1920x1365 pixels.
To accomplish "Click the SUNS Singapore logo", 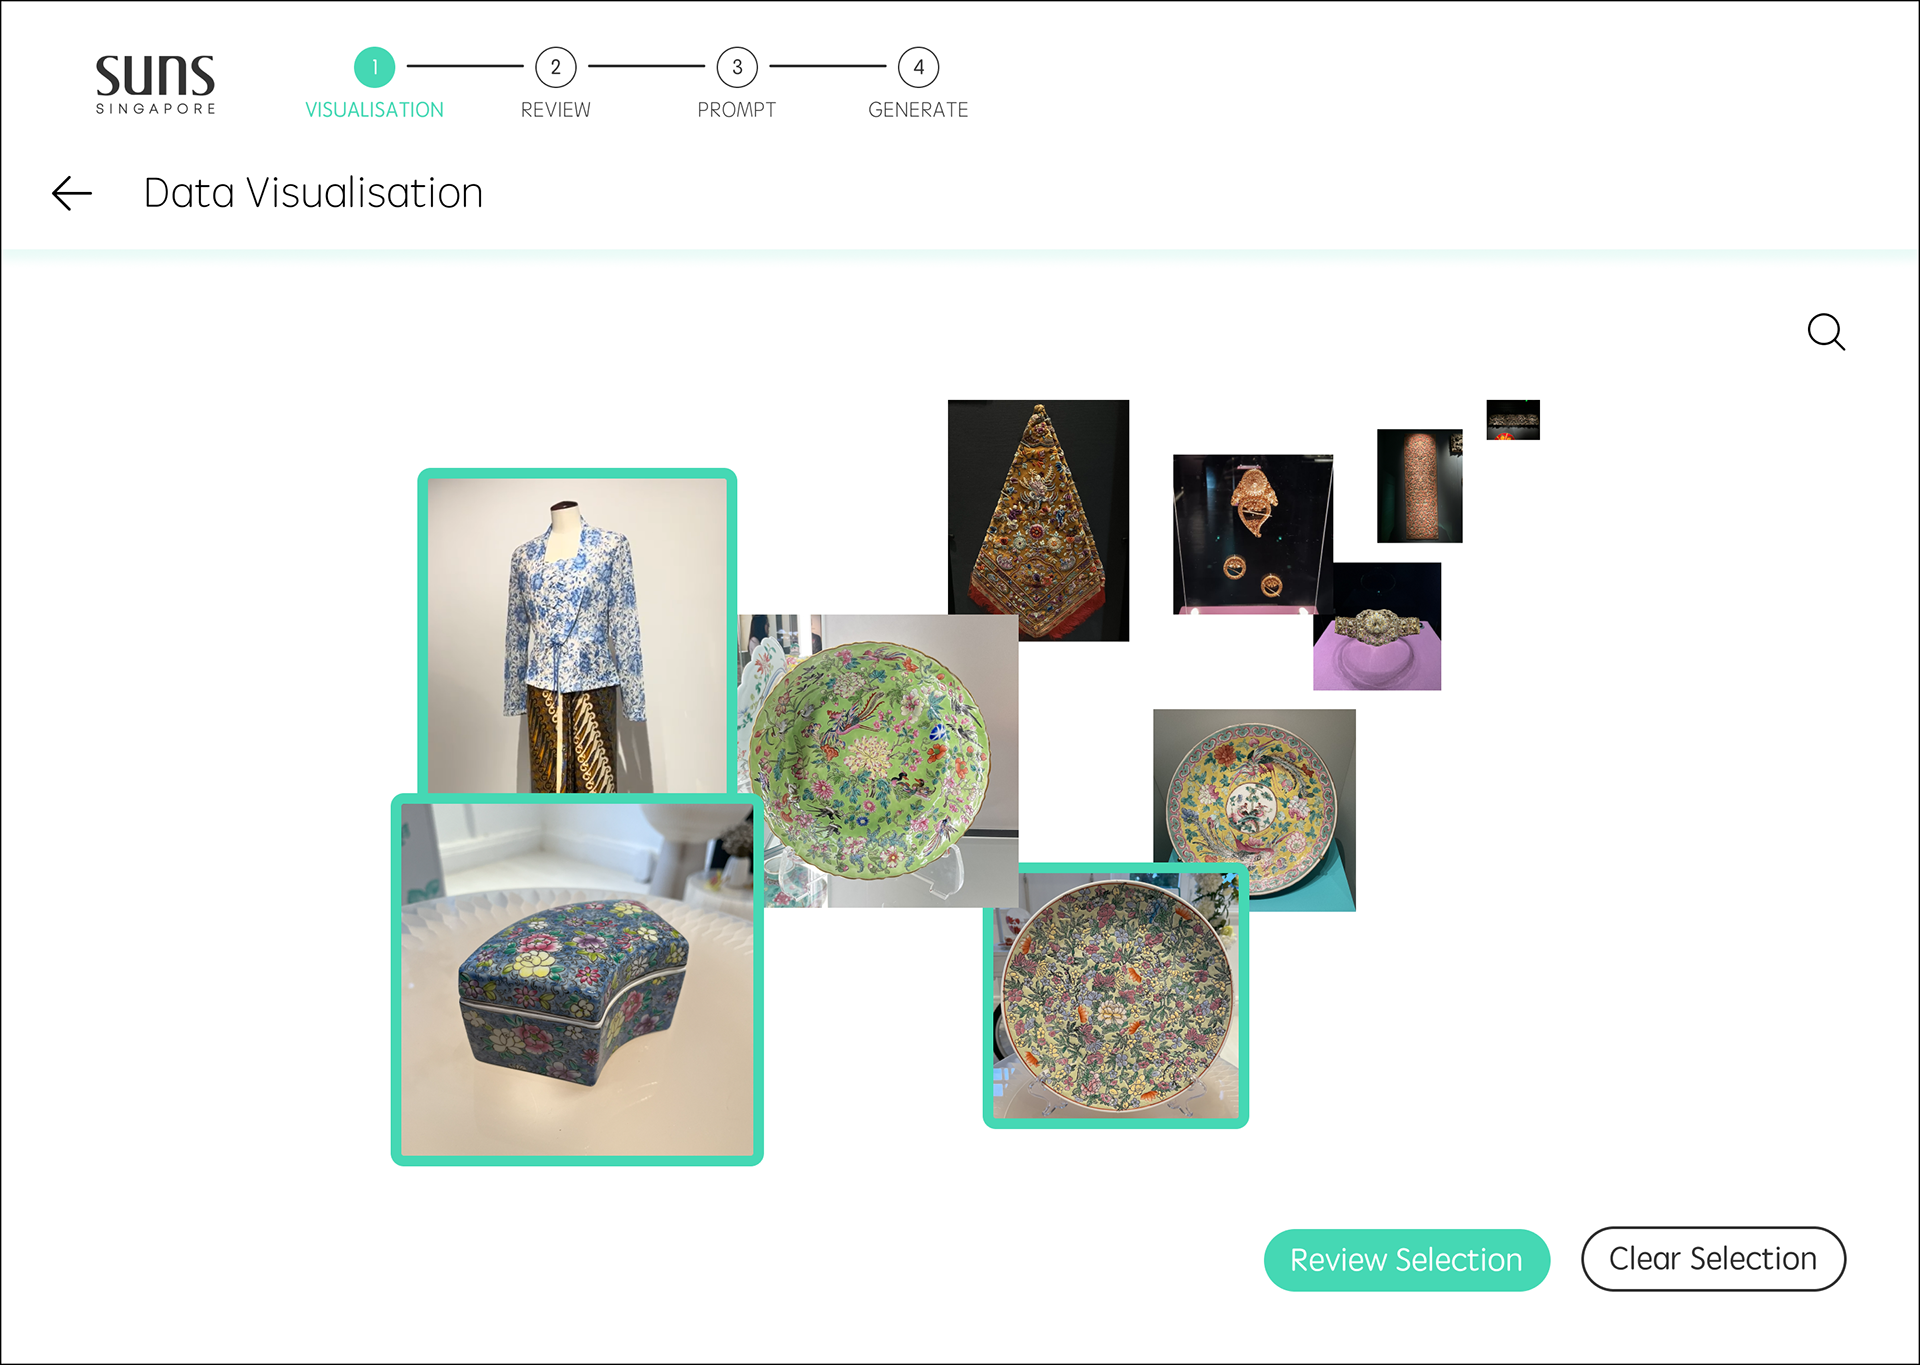I will 155,85.
